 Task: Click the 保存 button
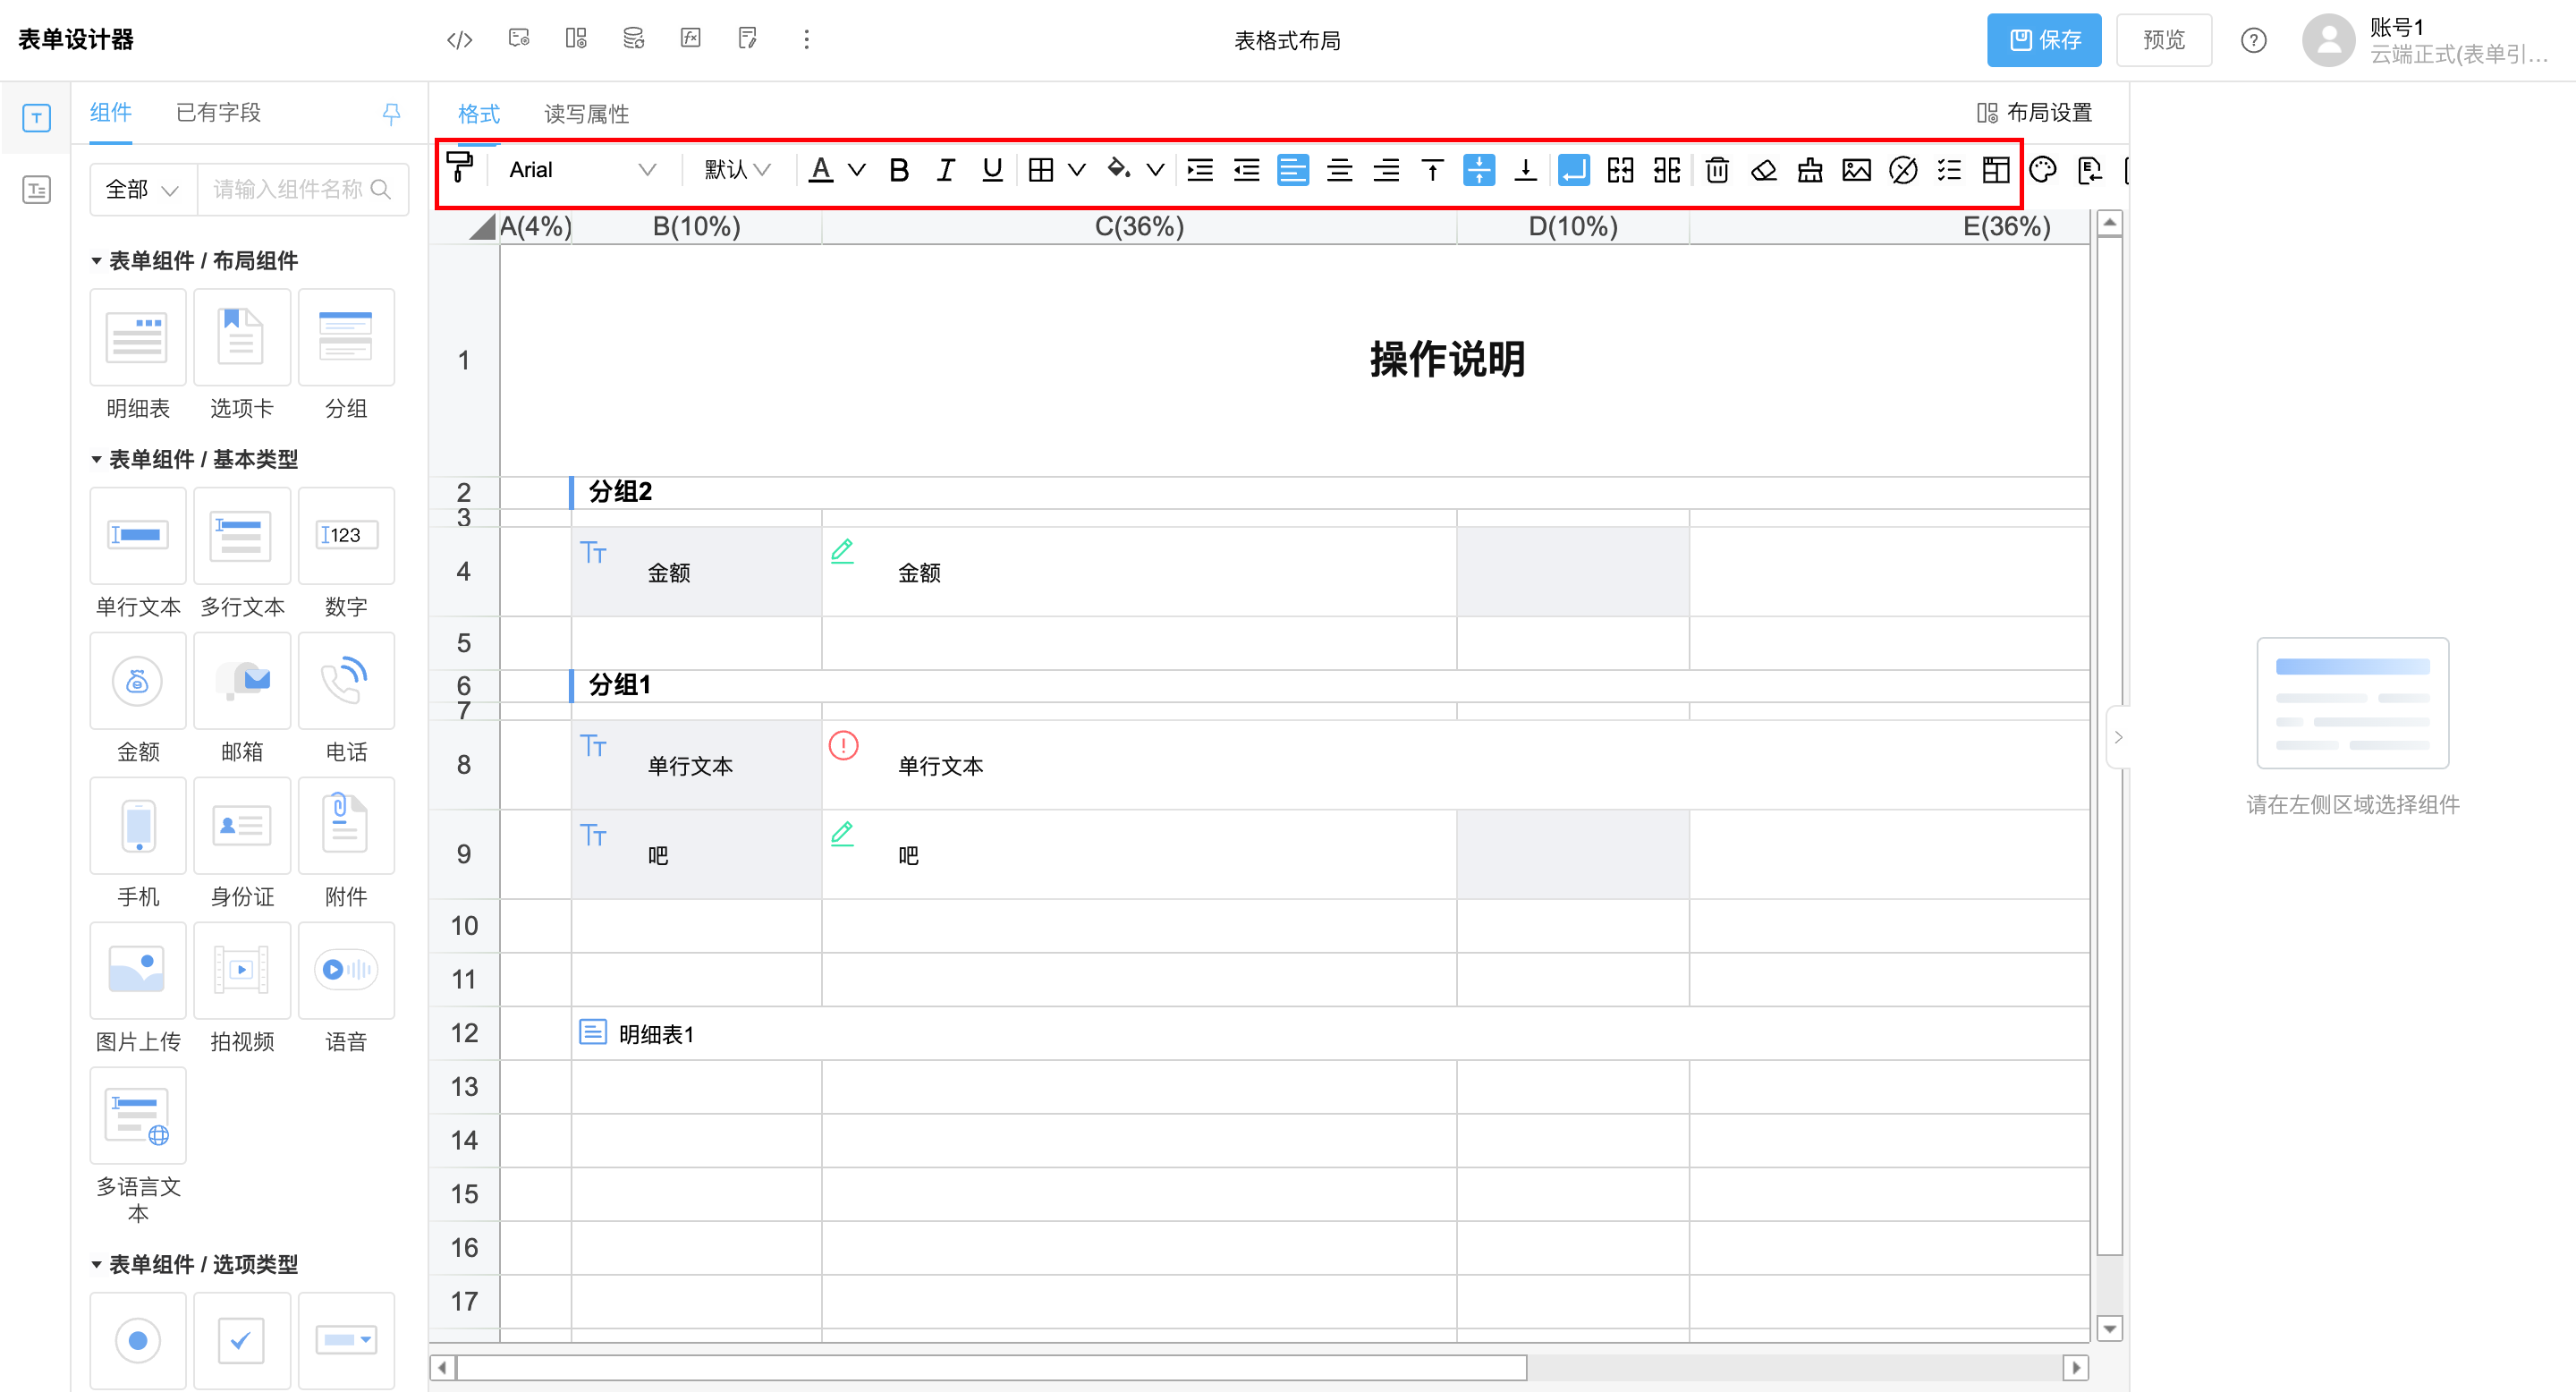pyautogui.click(x=2044, y=40)
